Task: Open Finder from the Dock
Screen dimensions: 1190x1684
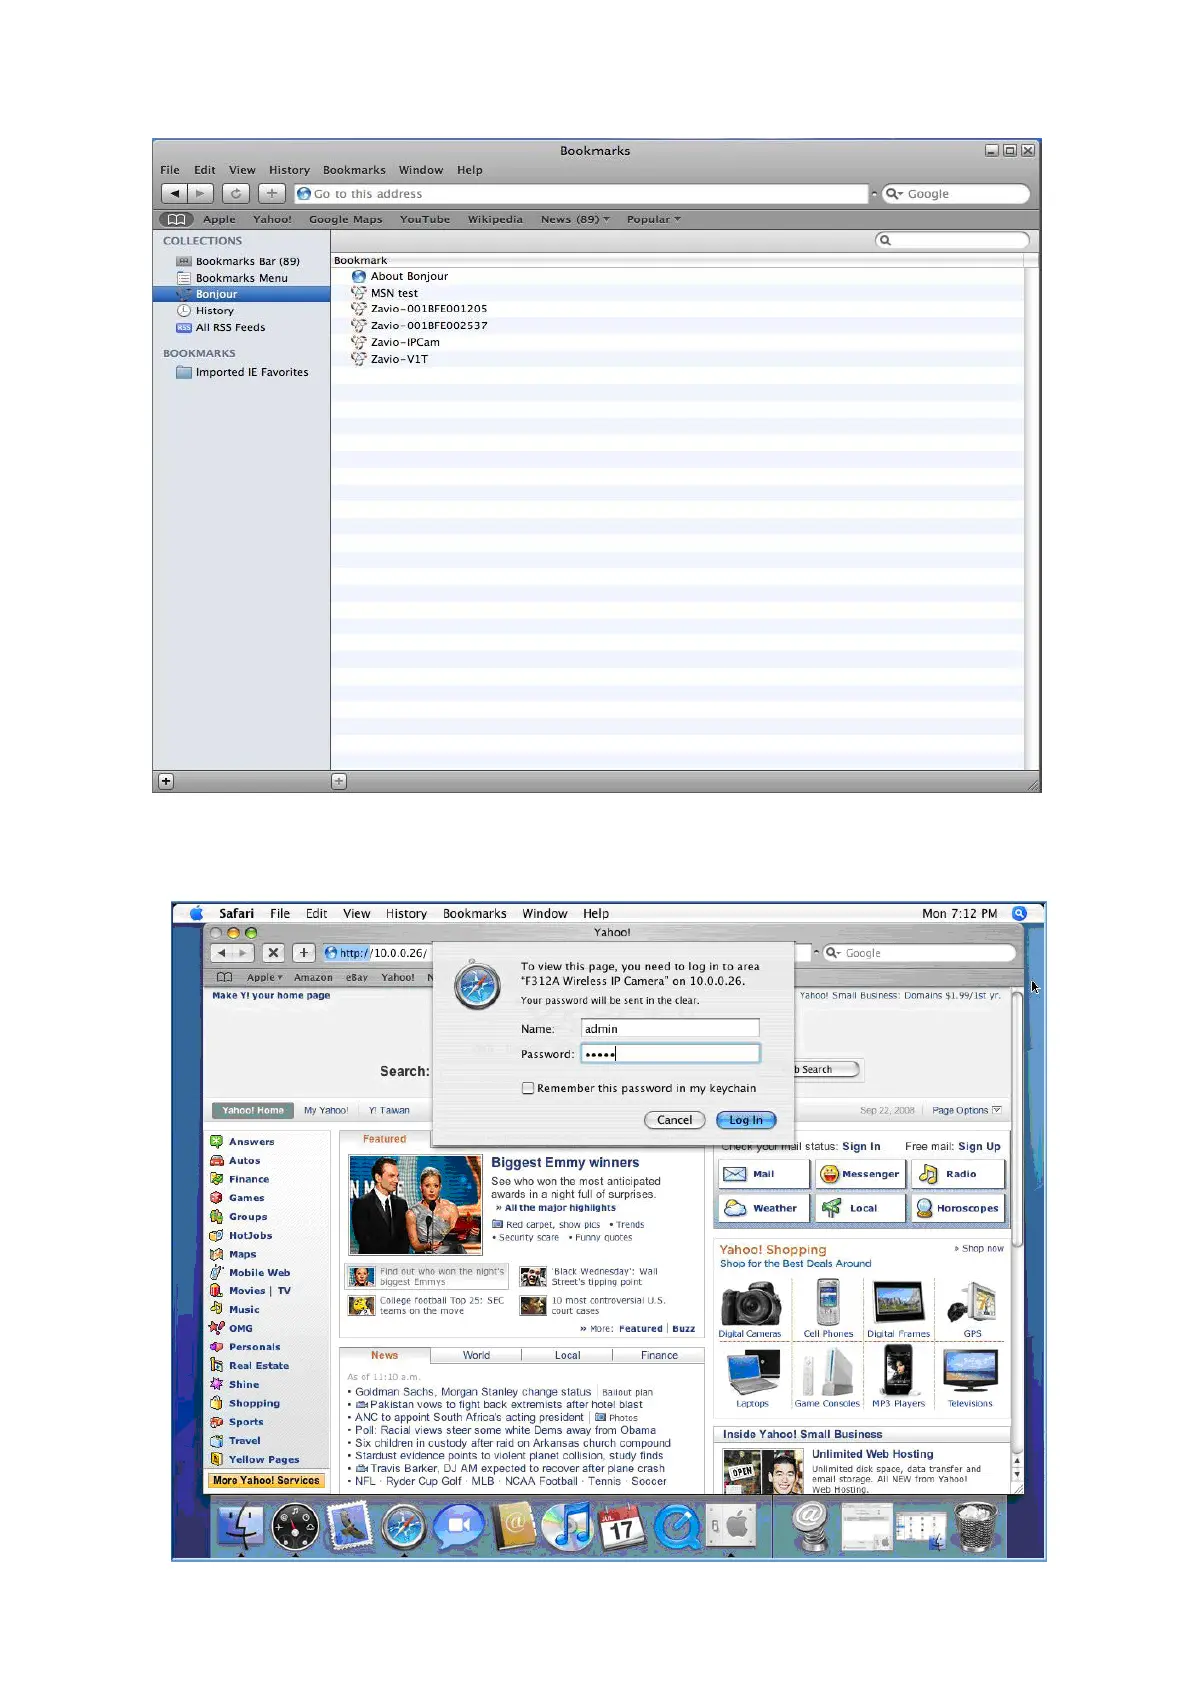Action: pos(241,1526)
